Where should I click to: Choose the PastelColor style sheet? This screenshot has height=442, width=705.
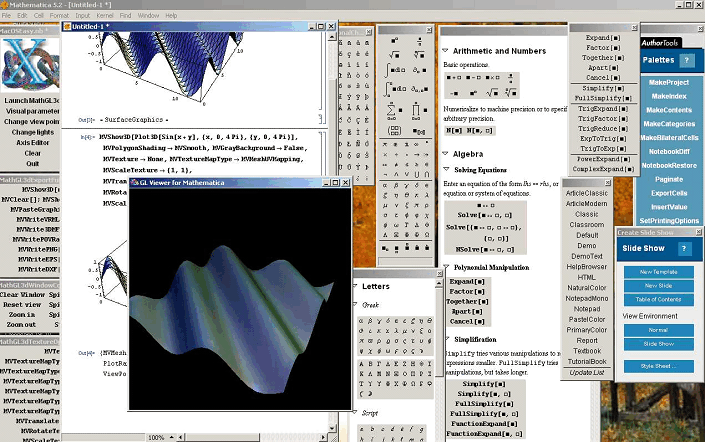587,319
